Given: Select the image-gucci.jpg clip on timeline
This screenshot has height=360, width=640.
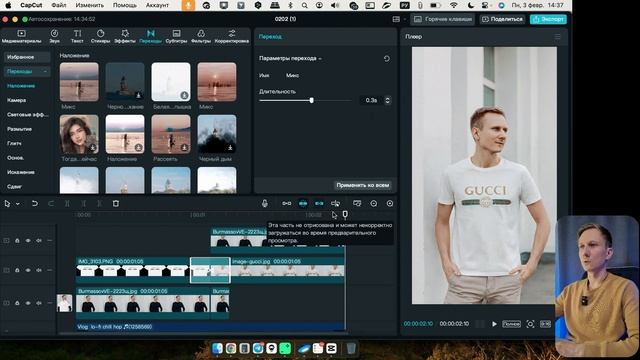Looking at the screenshot, I should [x=287, y=270].
